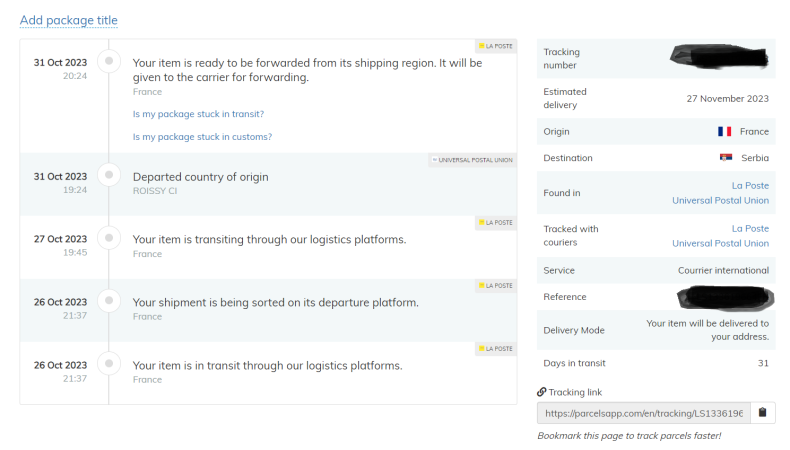Image resolution: width=790 pixels, height=450 pixels.
Task: Click the copy tracking link clipboard icon
Action: pyautogui.click(x=762, y=413)
